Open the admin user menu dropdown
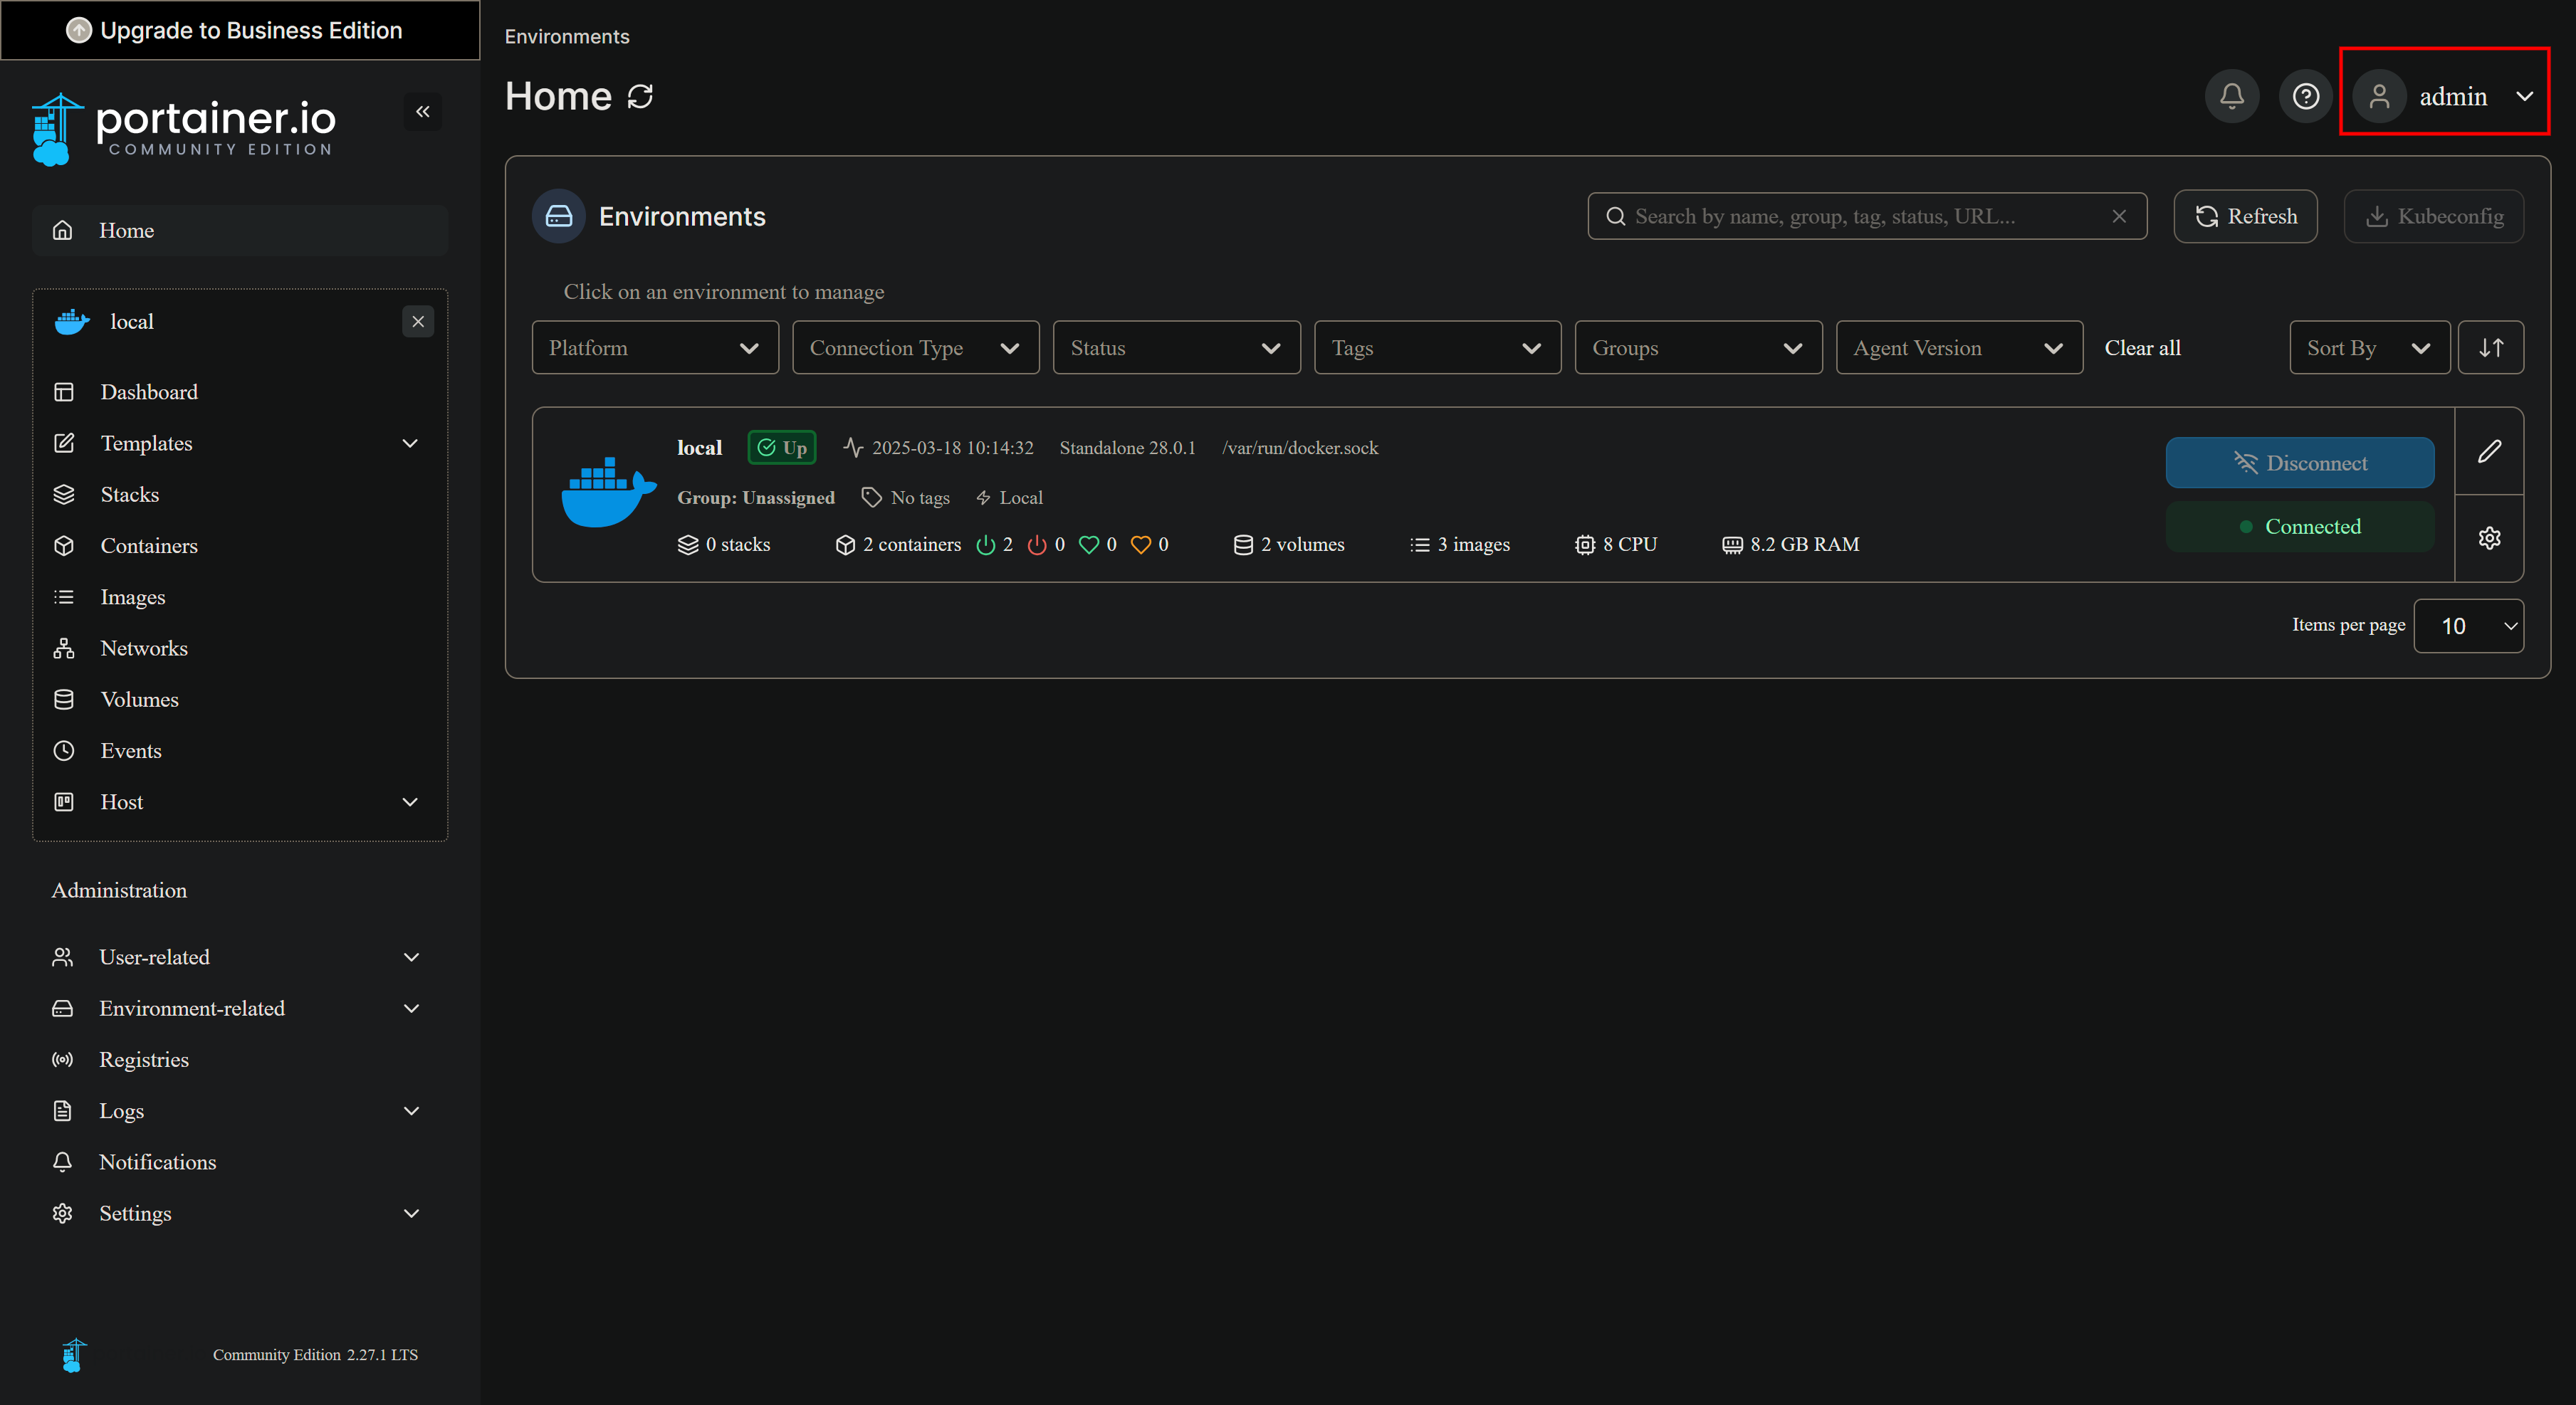The image size is (2576, 1405). coord(2444,96)
